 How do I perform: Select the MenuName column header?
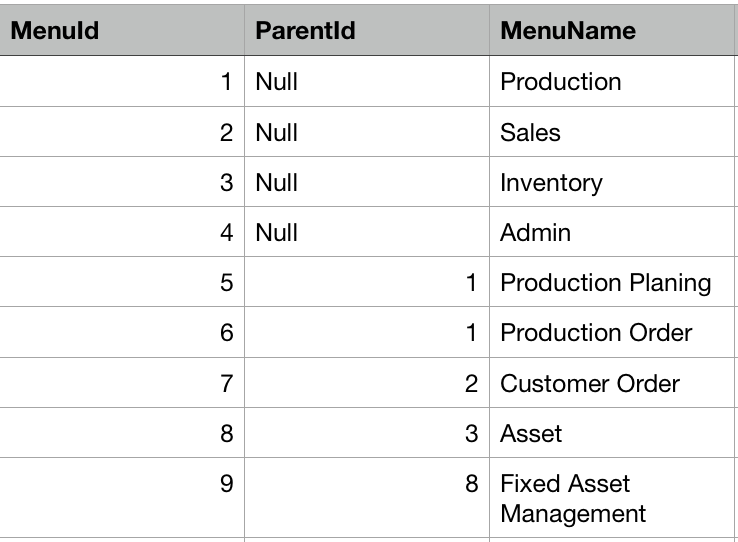click(x=612, y=30)
